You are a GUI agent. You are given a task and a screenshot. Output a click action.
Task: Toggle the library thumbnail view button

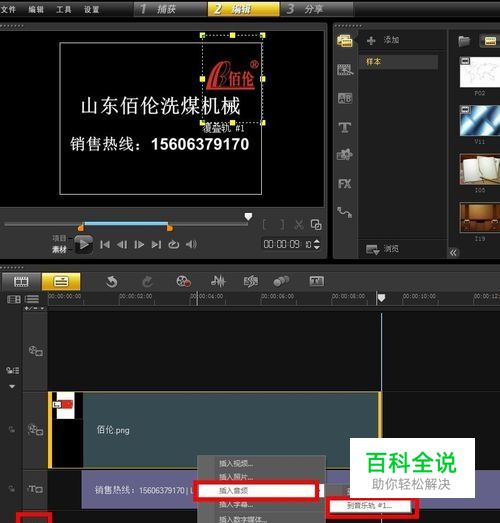pyautogui.click(x=490, y=41)
